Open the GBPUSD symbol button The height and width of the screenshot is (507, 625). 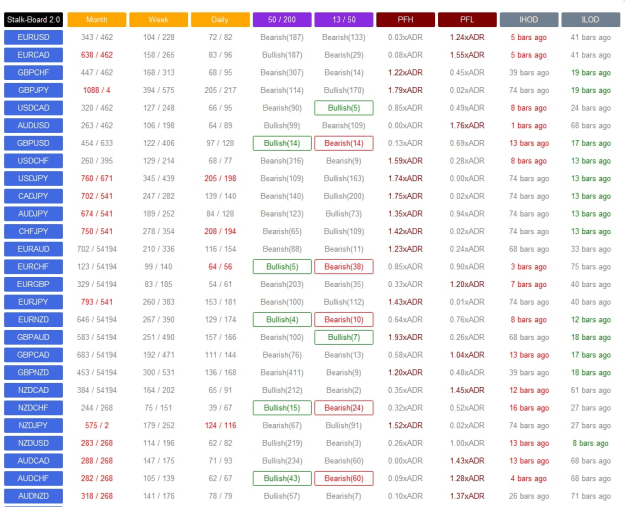click(x=33, y=143)
